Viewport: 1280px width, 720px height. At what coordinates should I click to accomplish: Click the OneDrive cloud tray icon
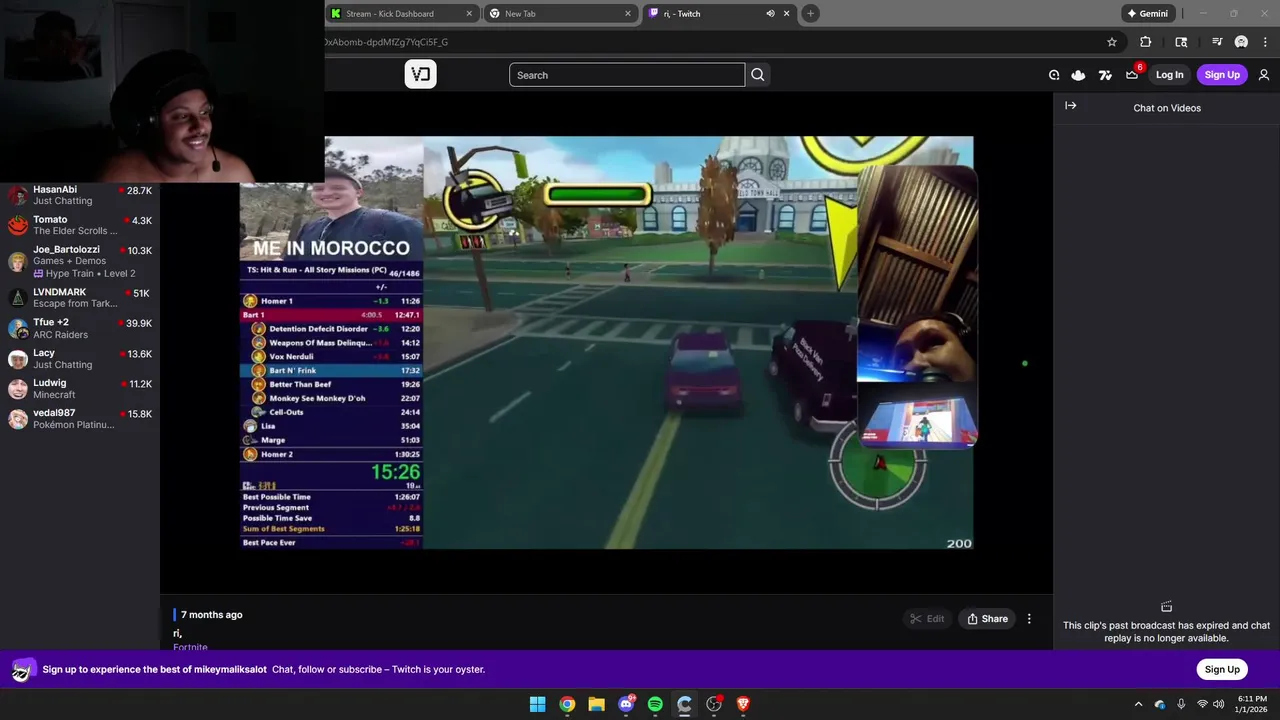tap(1160, 704)
